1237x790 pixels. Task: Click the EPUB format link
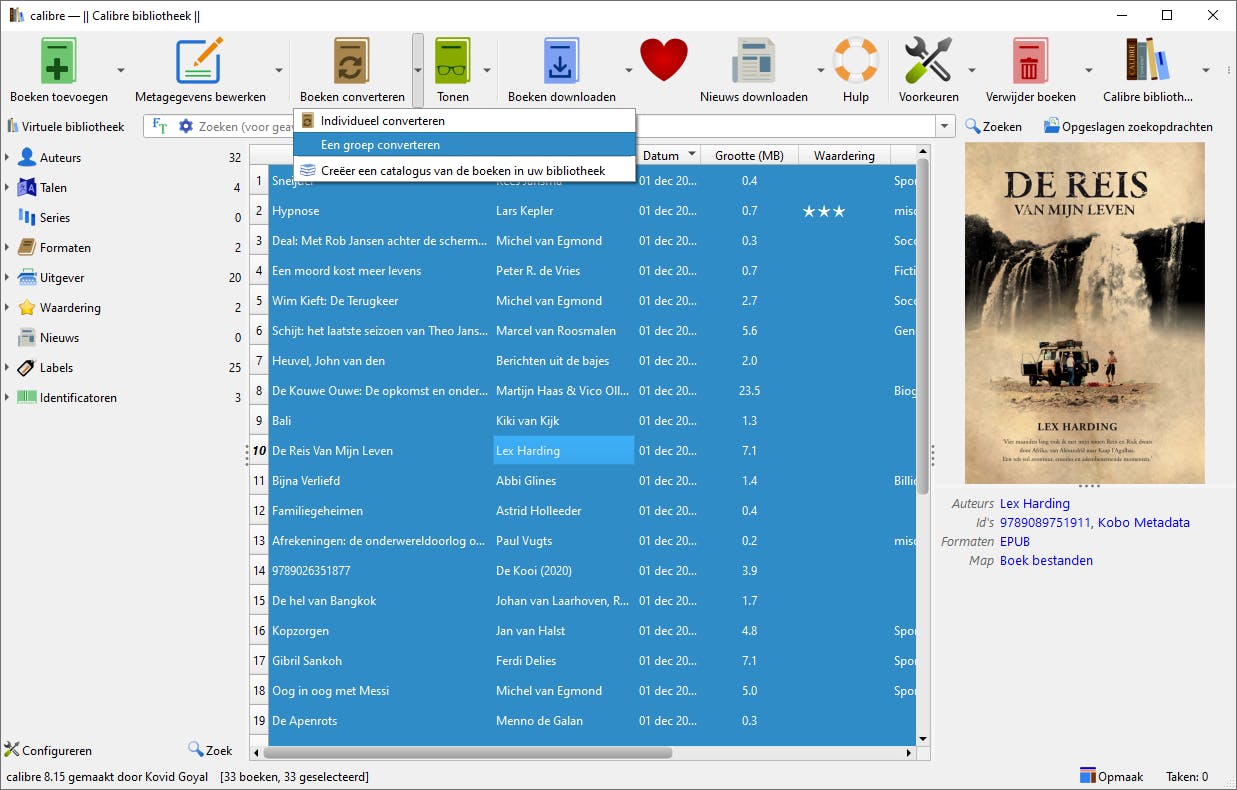point(1015,542)
